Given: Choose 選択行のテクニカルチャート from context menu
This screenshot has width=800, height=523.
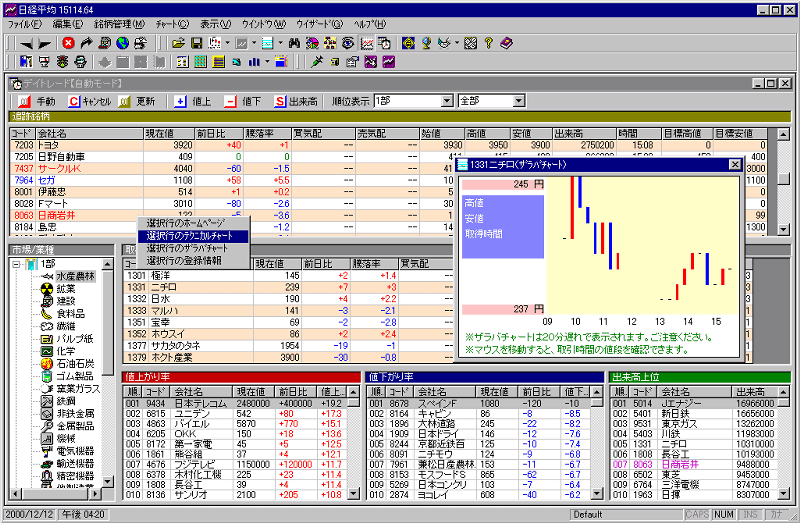Looking at the screenshot, I should (193, 236).
